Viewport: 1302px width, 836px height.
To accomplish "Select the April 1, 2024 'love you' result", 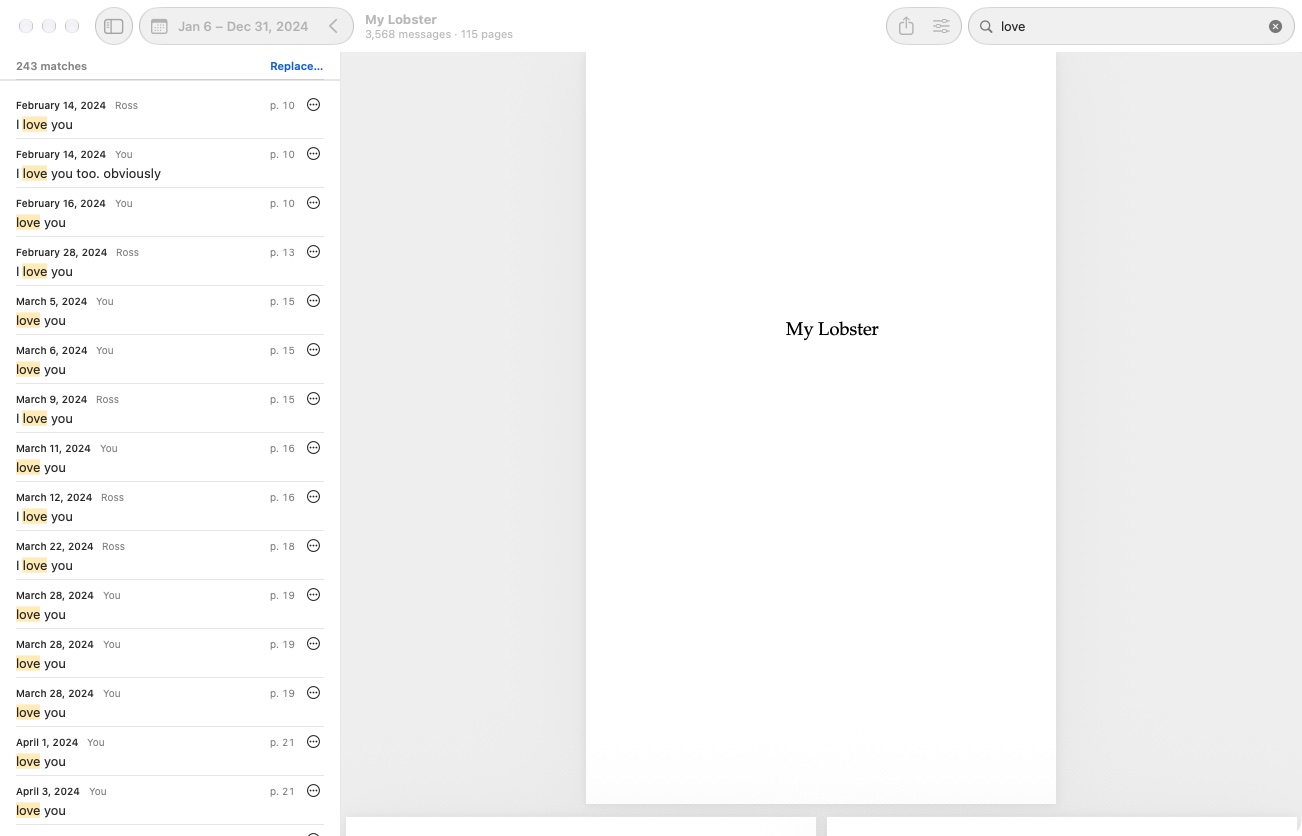I will click(x=170, y=752).
